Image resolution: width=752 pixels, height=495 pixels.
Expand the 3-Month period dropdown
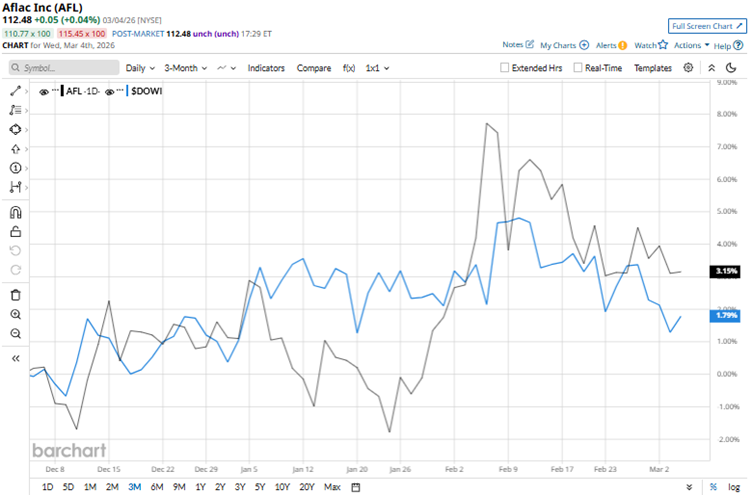click(183, 68)
